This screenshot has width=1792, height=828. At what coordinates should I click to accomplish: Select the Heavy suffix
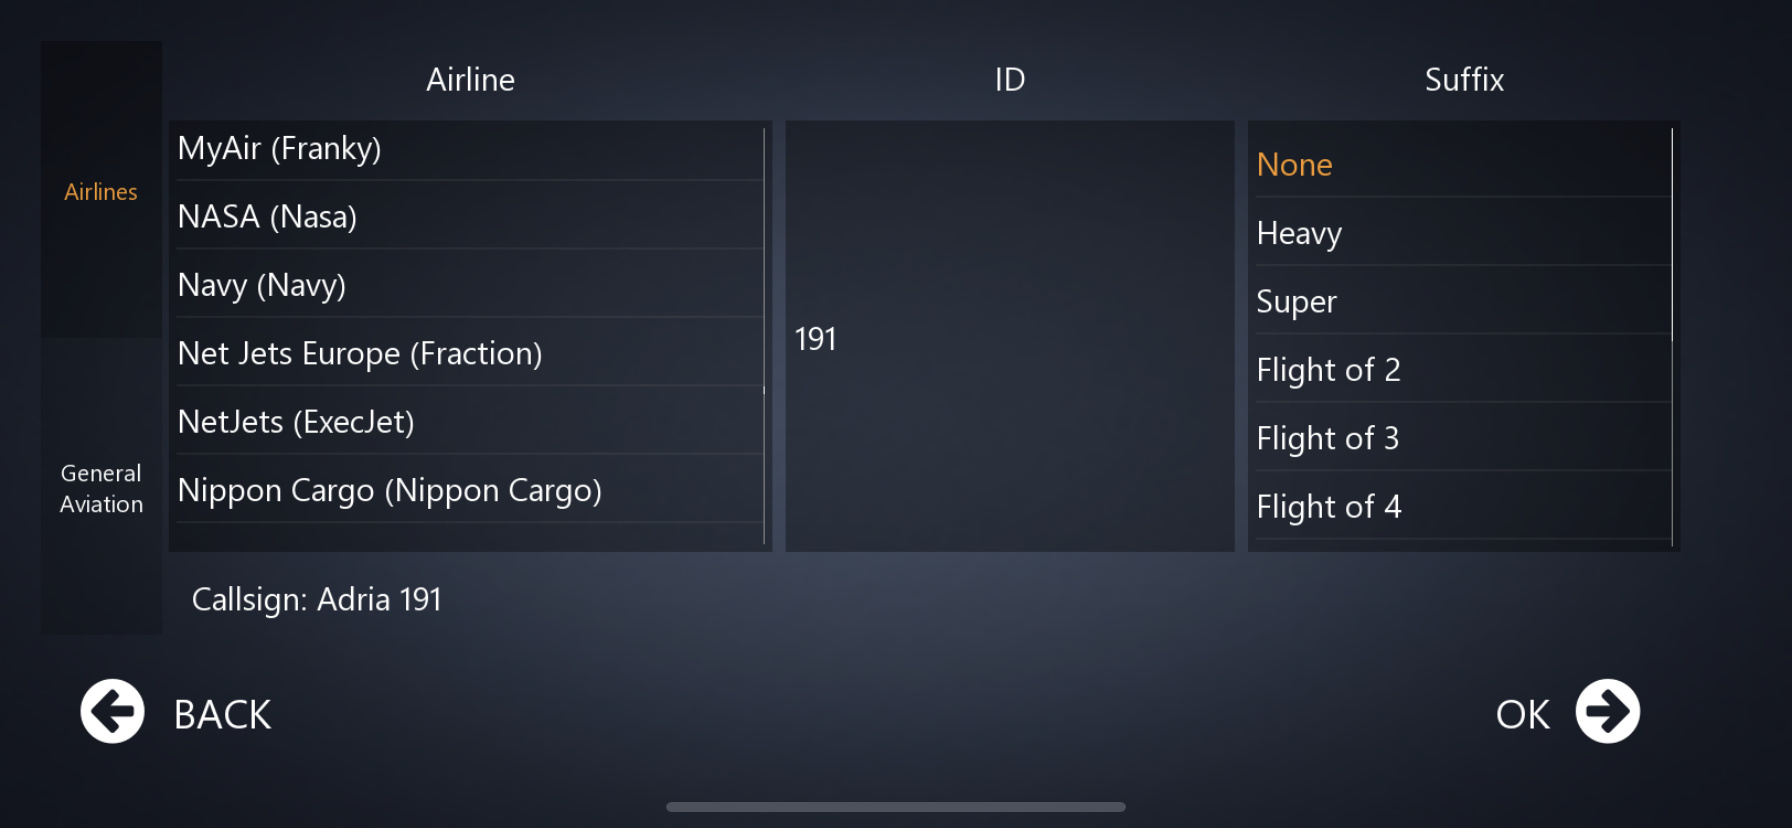1460,233
